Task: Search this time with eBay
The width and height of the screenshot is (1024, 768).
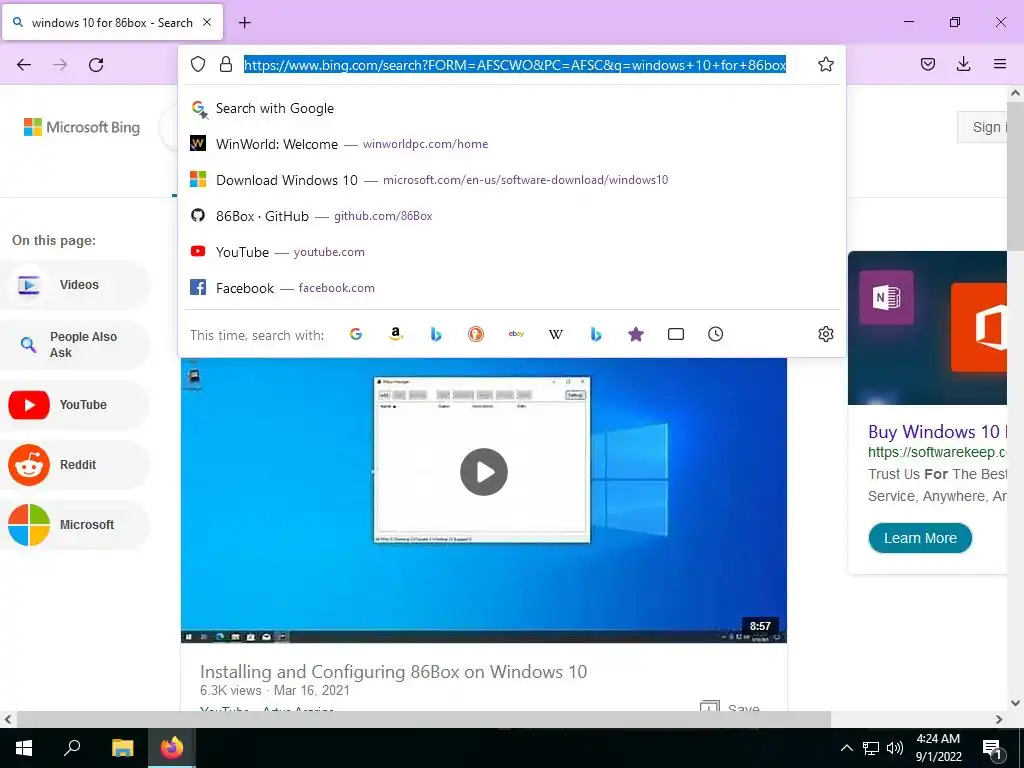Action: (516, 334)
